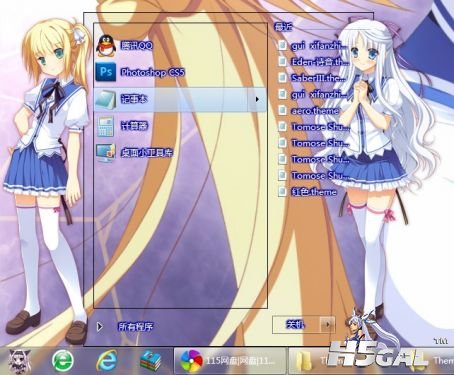Launch Internet Explorer from the taskbar
The height and width of the screenshot is (375, 454).
pos(107,361)
